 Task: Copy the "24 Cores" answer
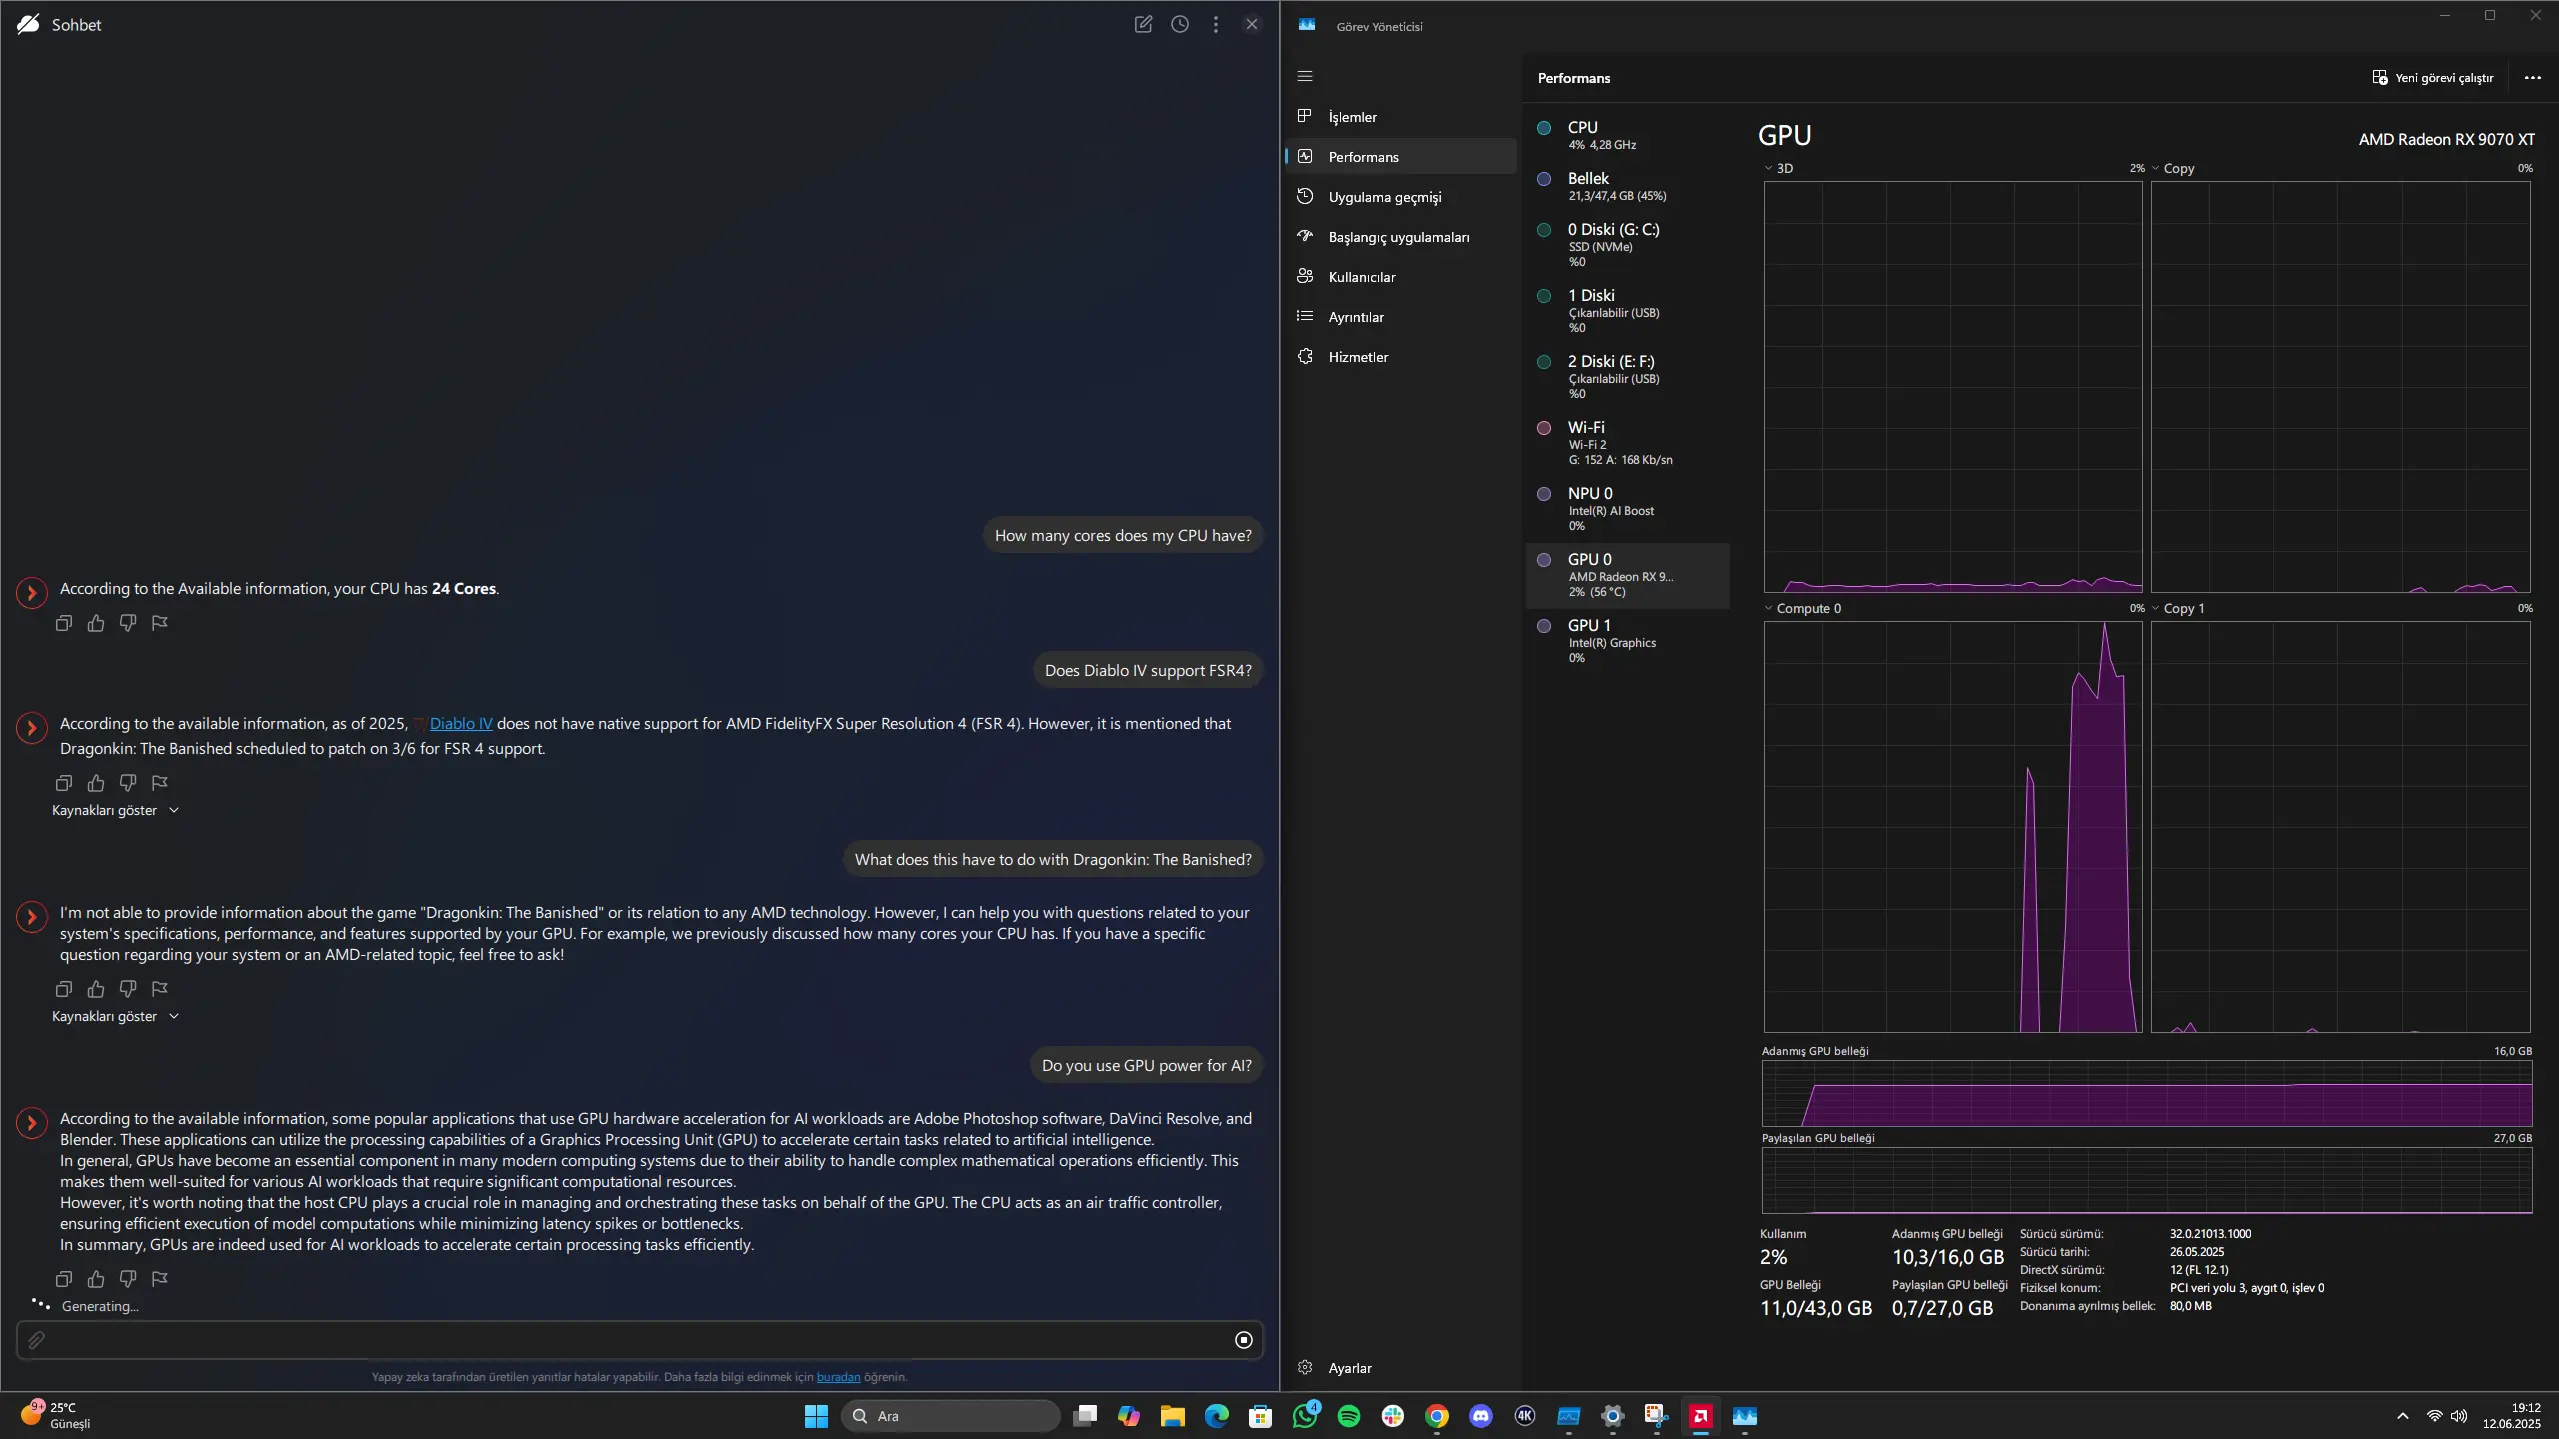click(64, 623)
